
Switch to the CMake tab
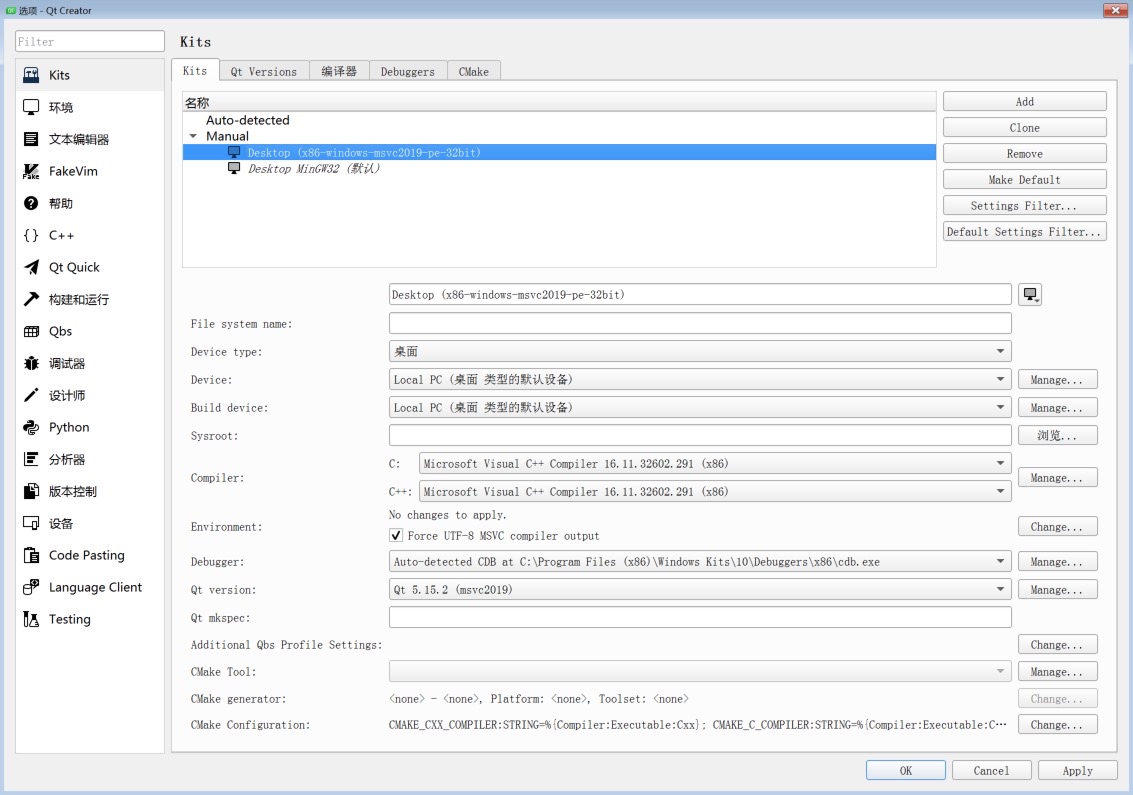pos(473,71)
